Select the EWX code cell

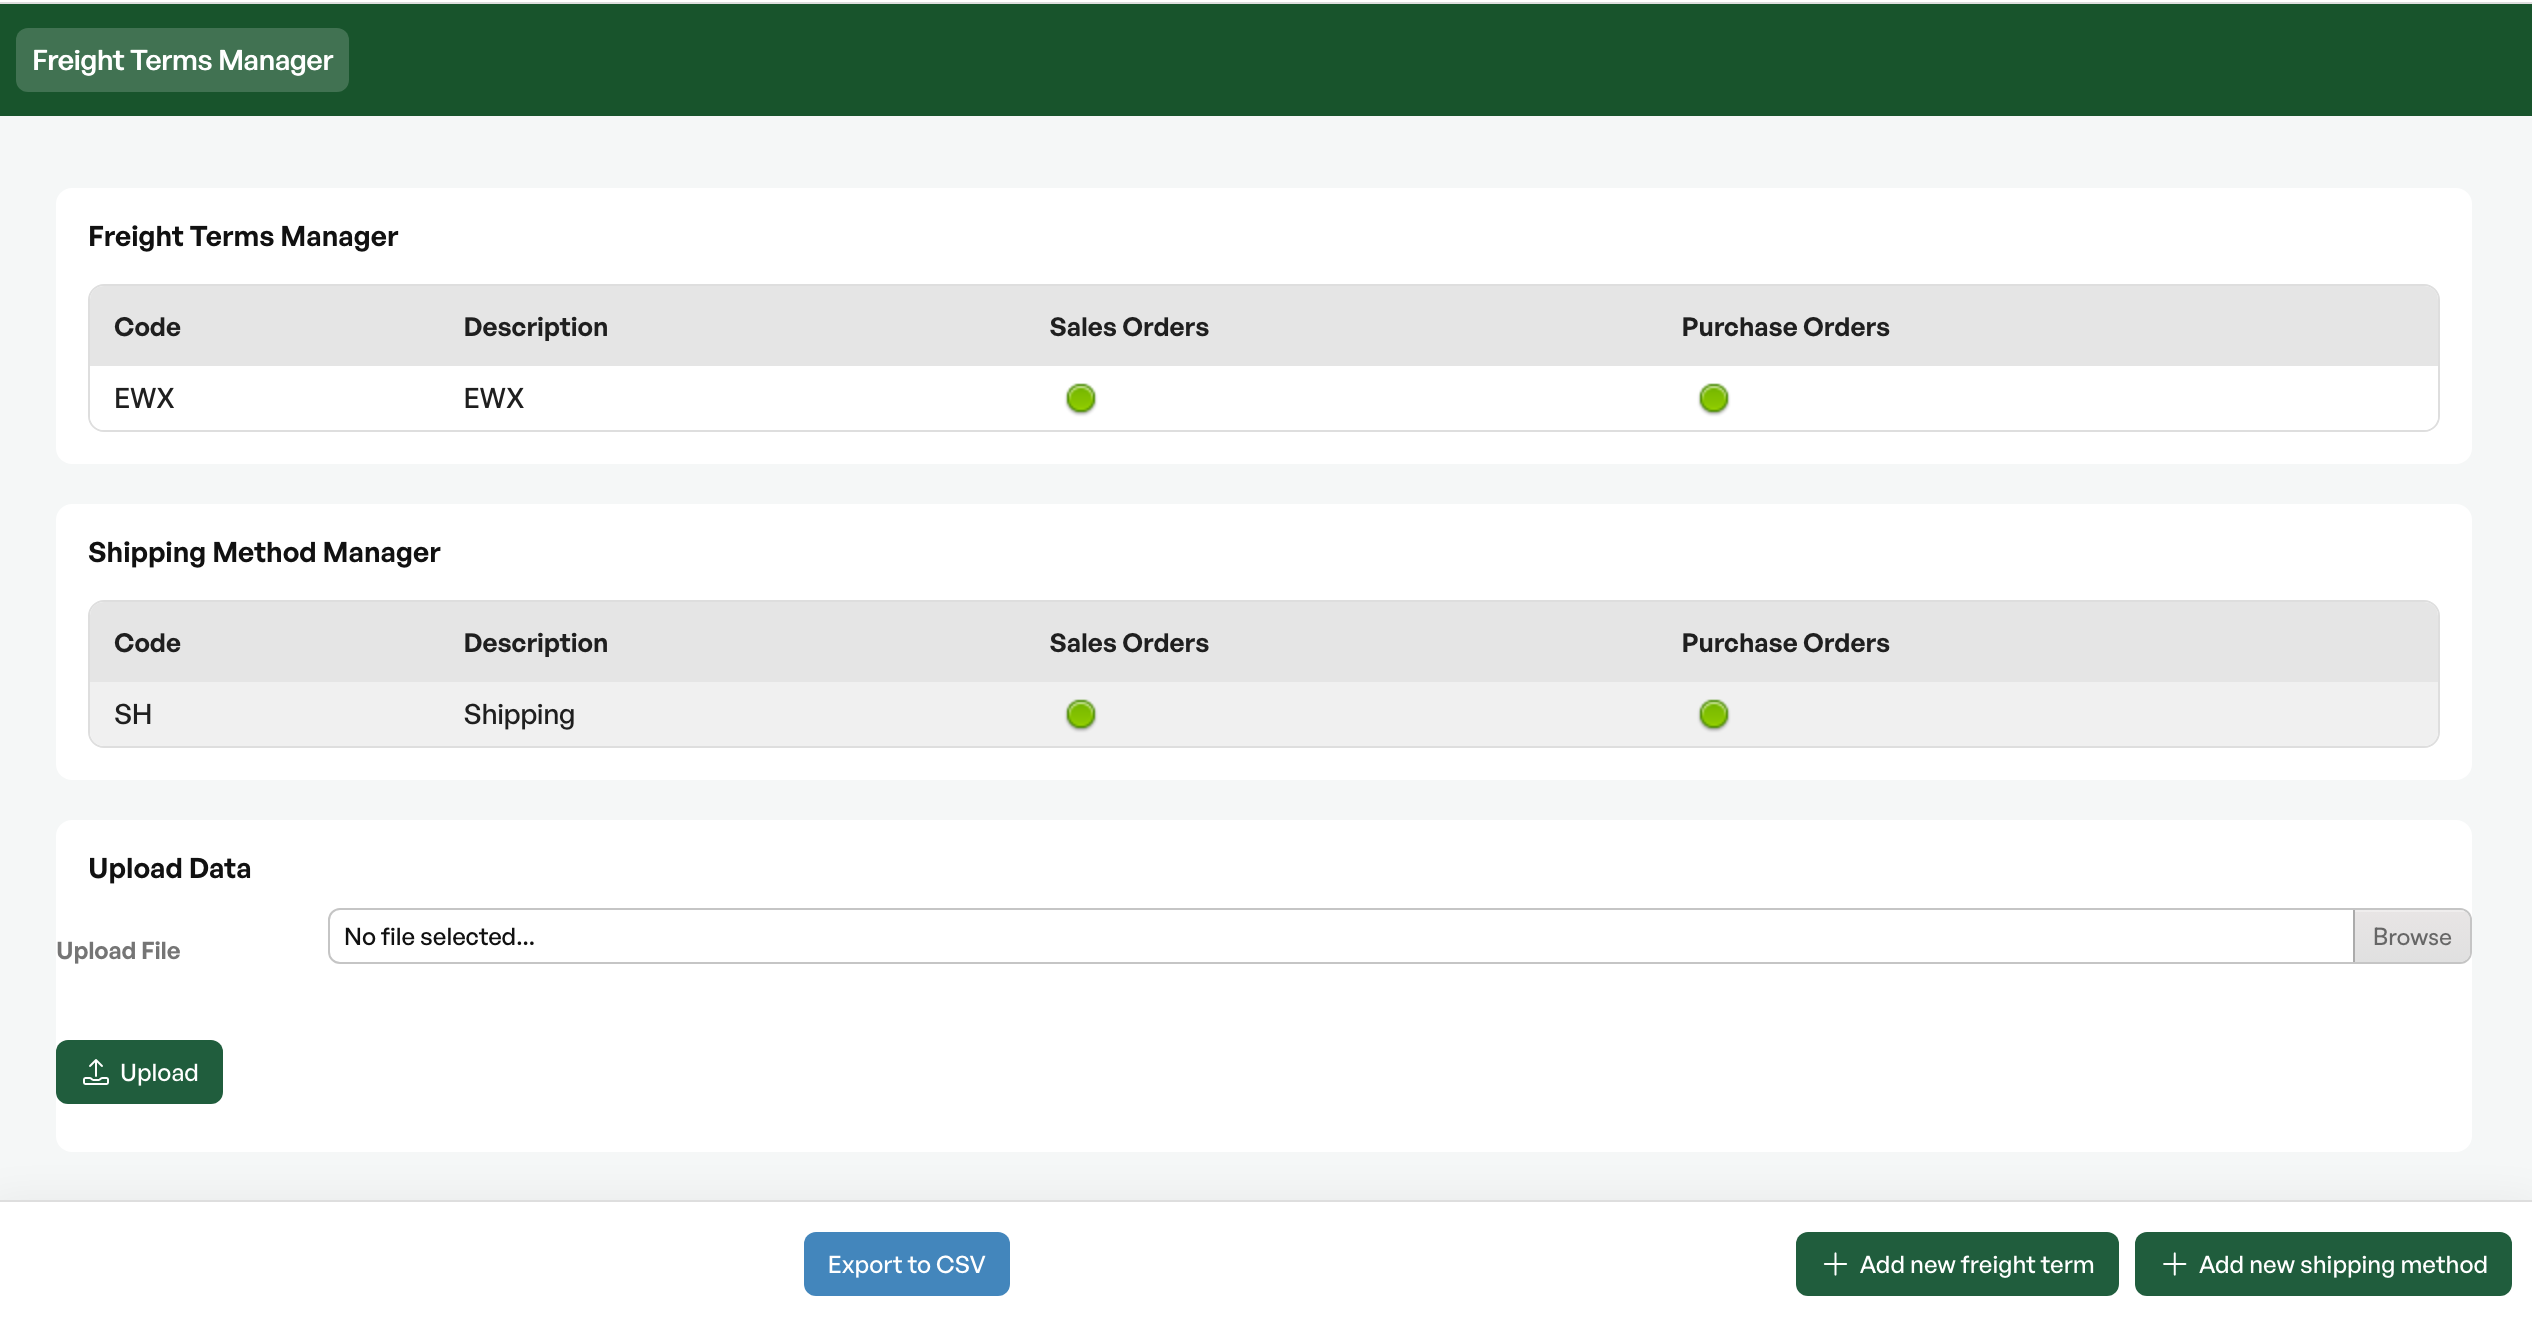144,398
